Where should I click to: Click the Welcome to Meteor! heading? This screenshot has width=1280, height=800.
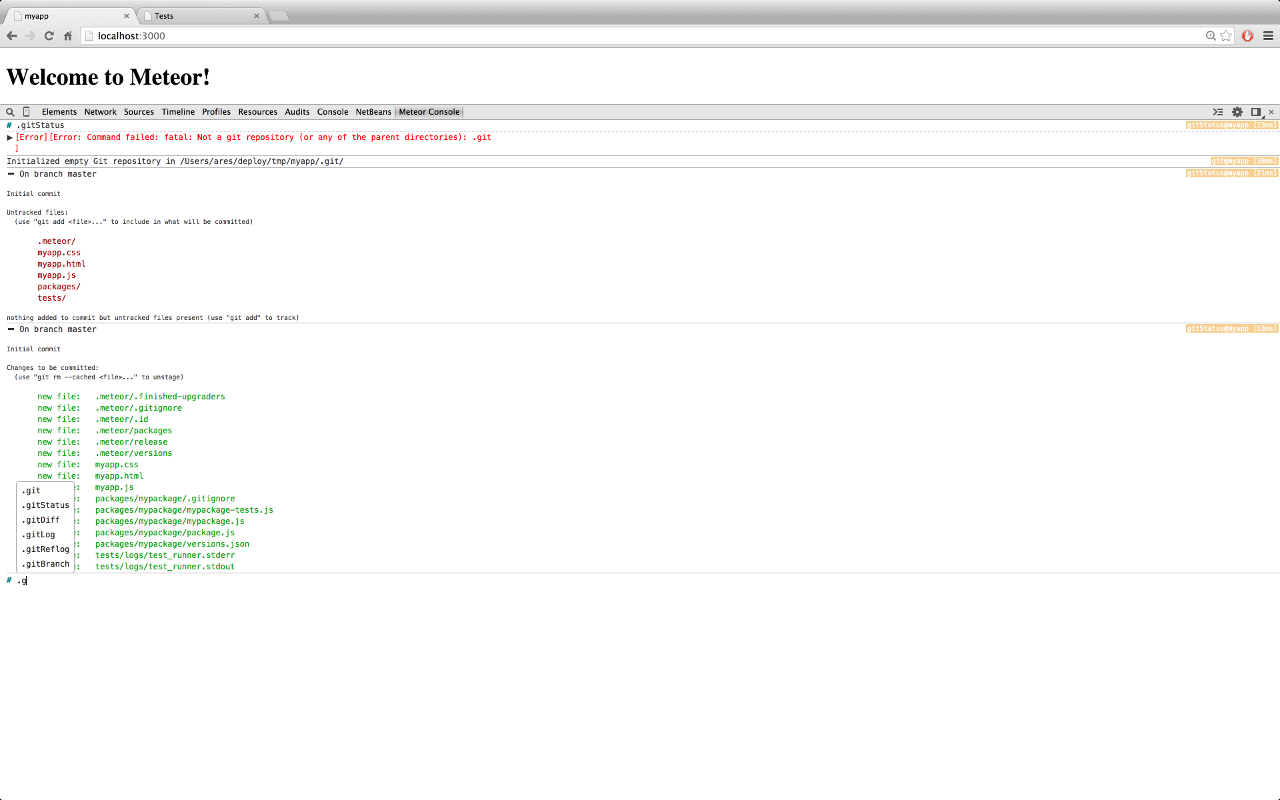[108, 77]
